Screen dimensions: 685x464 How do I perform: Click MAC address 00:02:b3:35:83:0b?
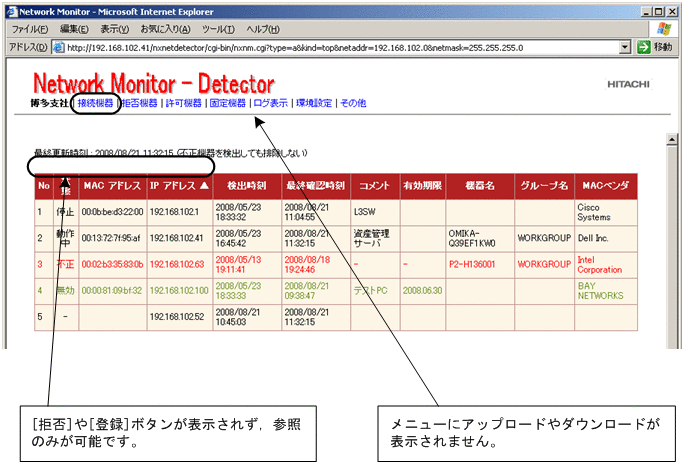[x=113, y=265]
